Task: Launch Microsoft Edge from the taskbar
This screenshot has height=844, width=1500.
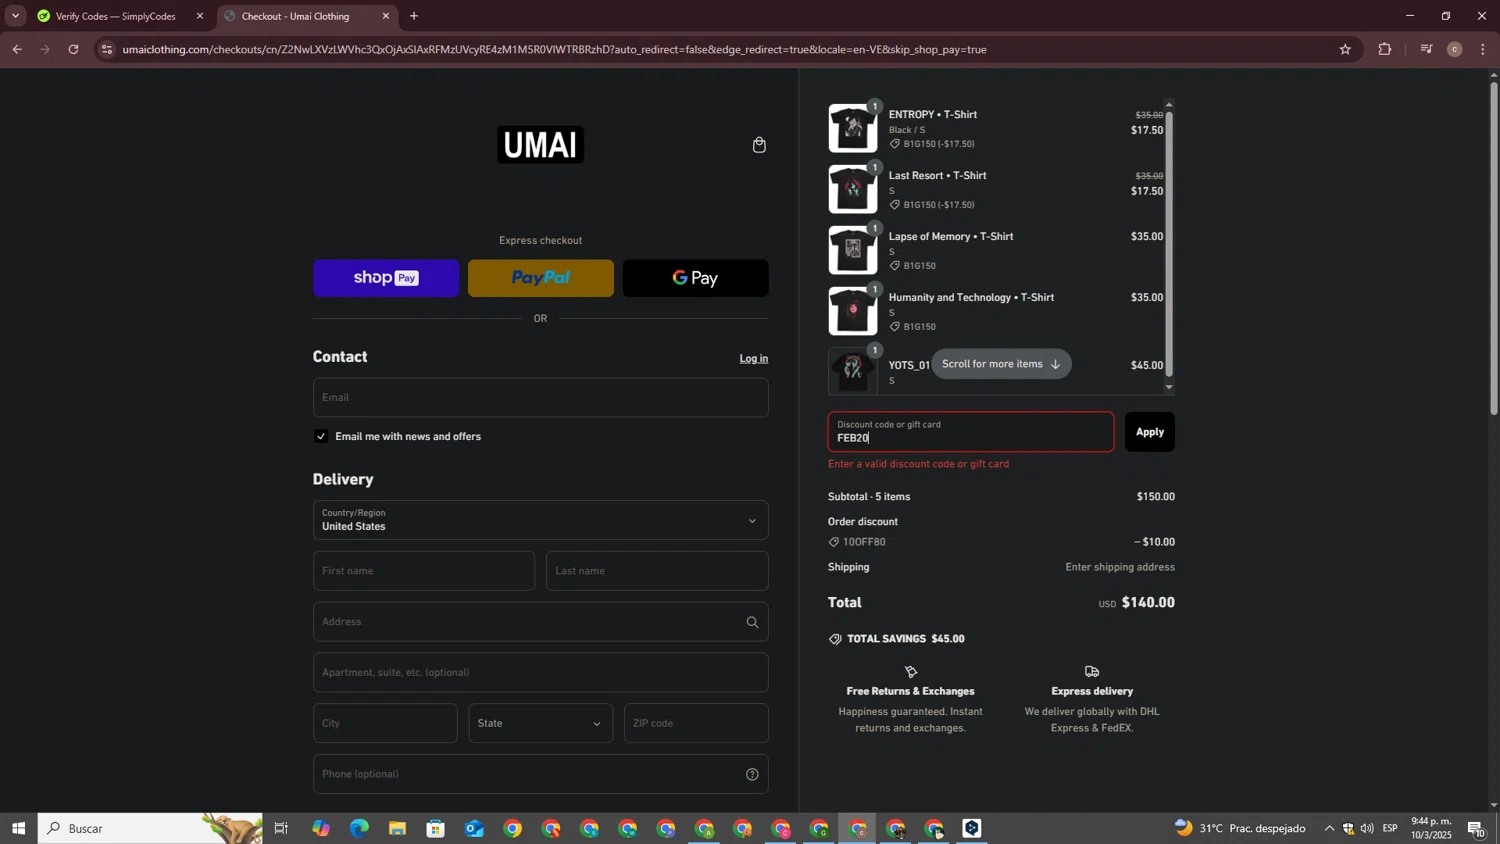Action: tap(359, 828)
